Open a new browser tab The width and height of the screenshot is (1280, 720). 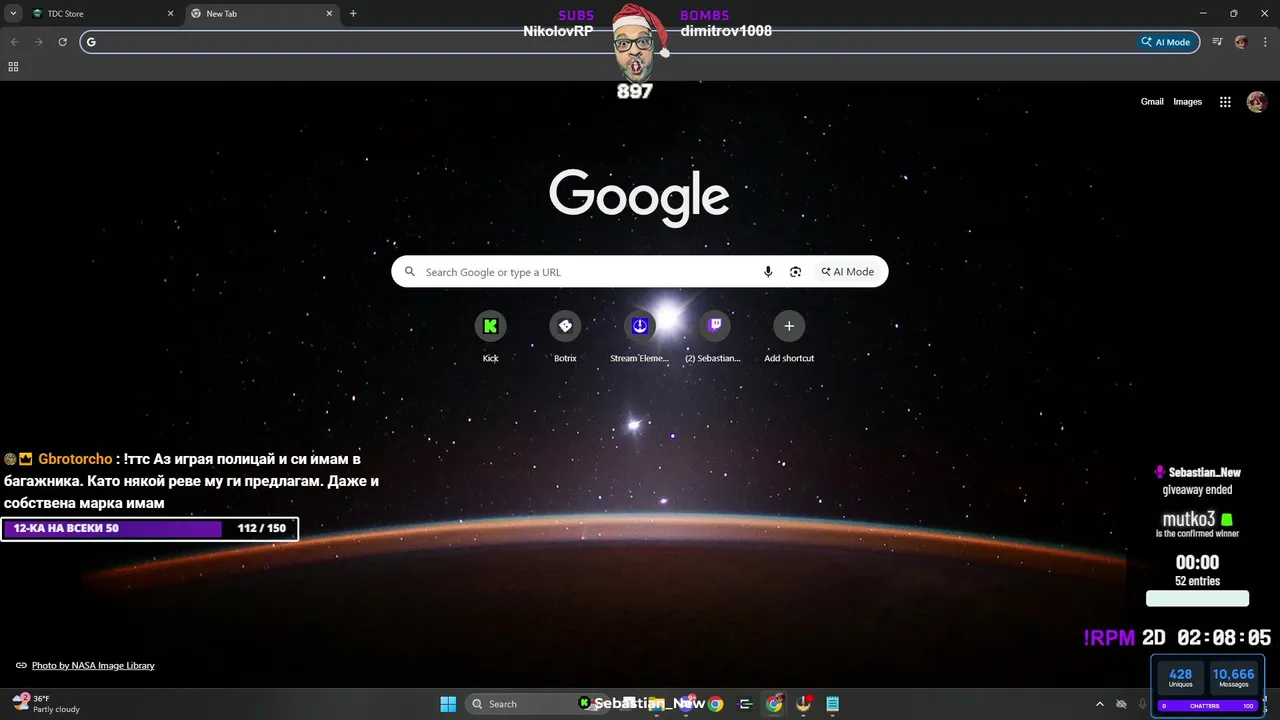pos(353,14)
